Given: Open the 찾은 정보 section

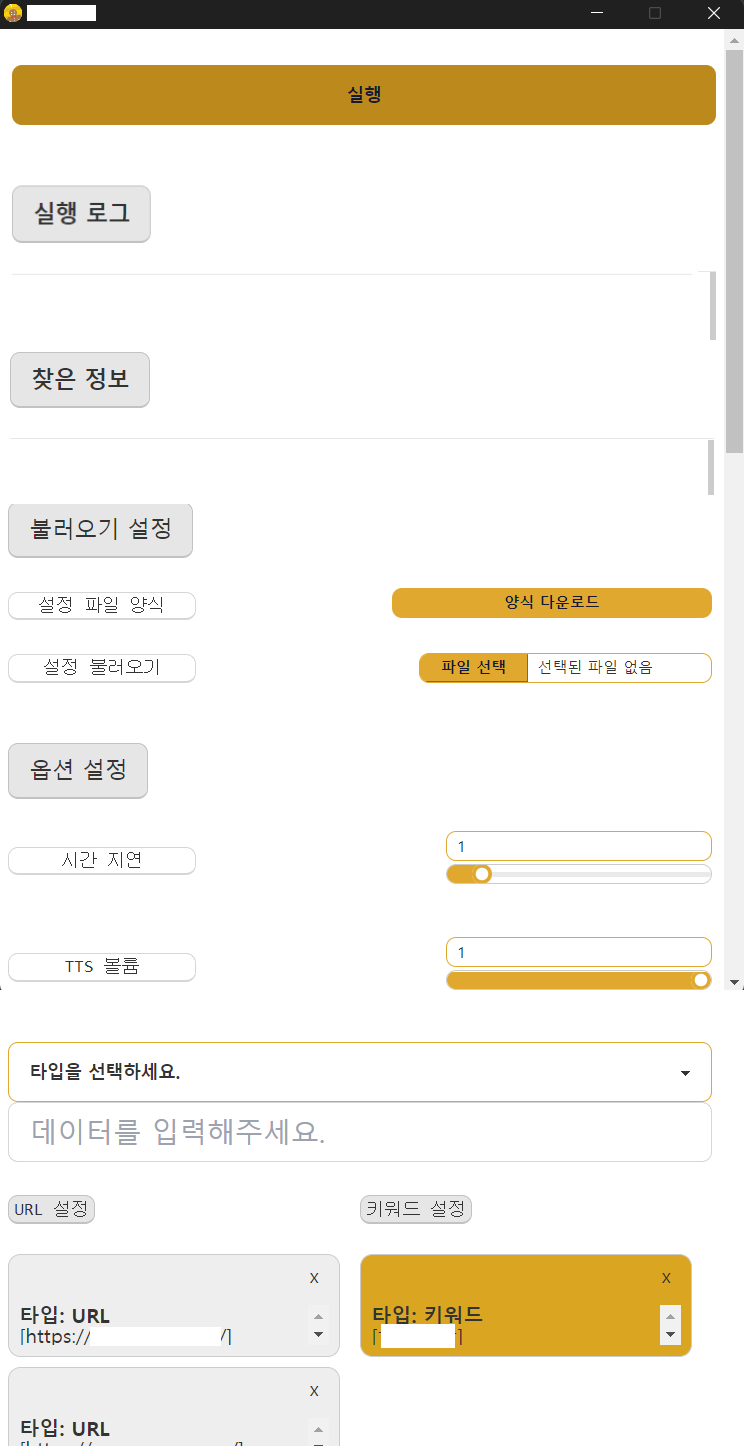Looking at the screenshot, I should 80,380.
